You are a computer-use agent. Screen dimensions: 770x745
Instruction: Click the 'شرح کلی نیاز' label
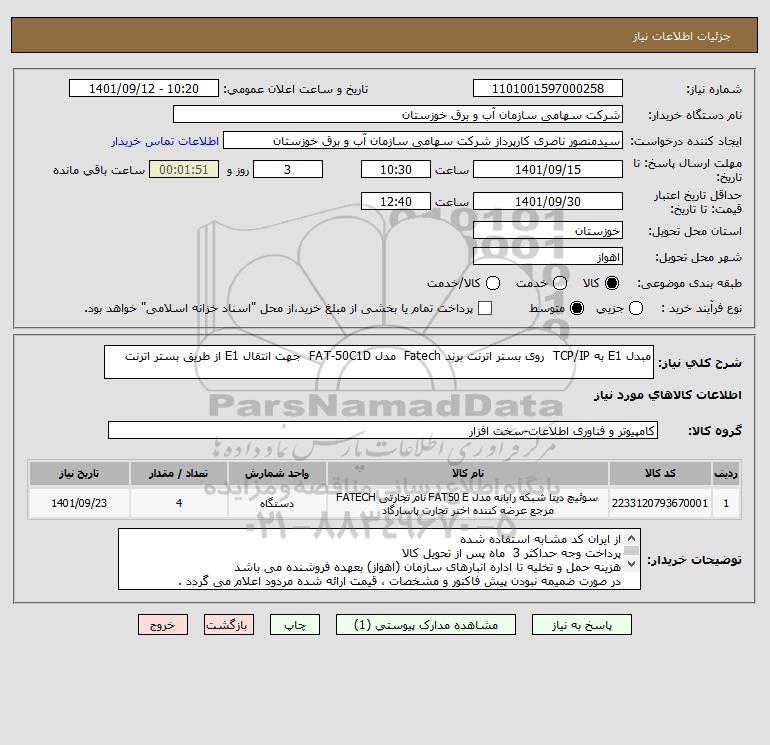pos(700,363)
